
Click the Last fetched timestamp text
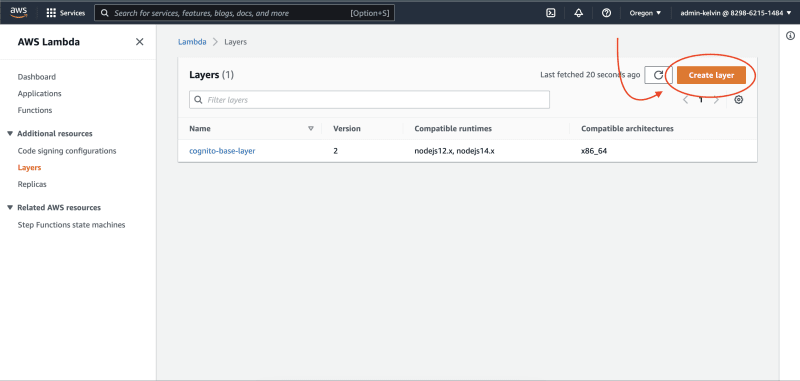tap(590, 75)
